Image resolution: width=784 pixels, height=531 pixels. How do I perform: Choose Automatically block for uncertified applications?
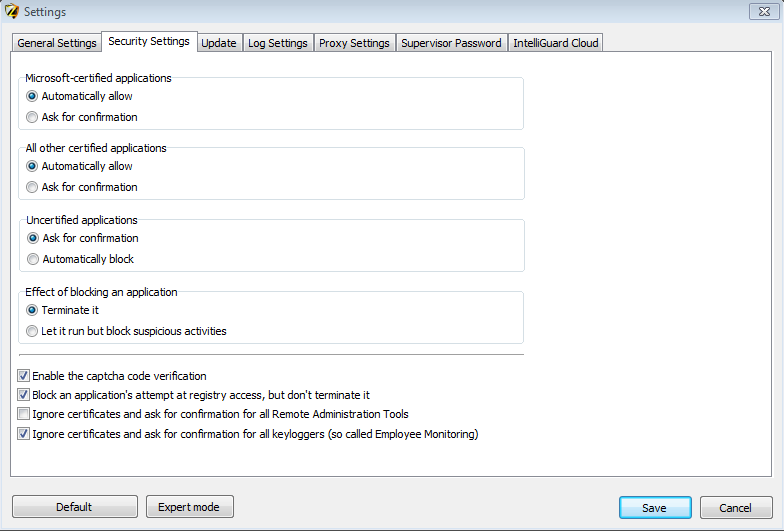(33, 259)
